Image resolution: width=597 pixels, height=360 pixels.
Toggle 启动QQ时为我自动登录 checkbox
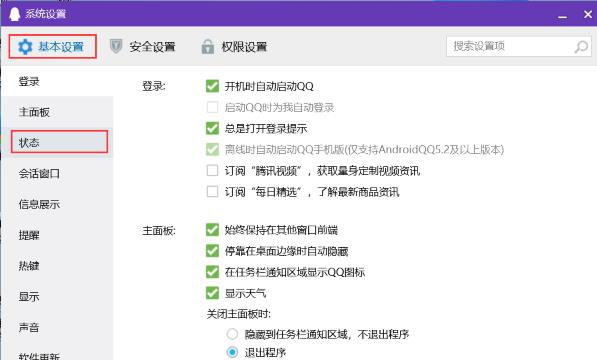(212, 107)
